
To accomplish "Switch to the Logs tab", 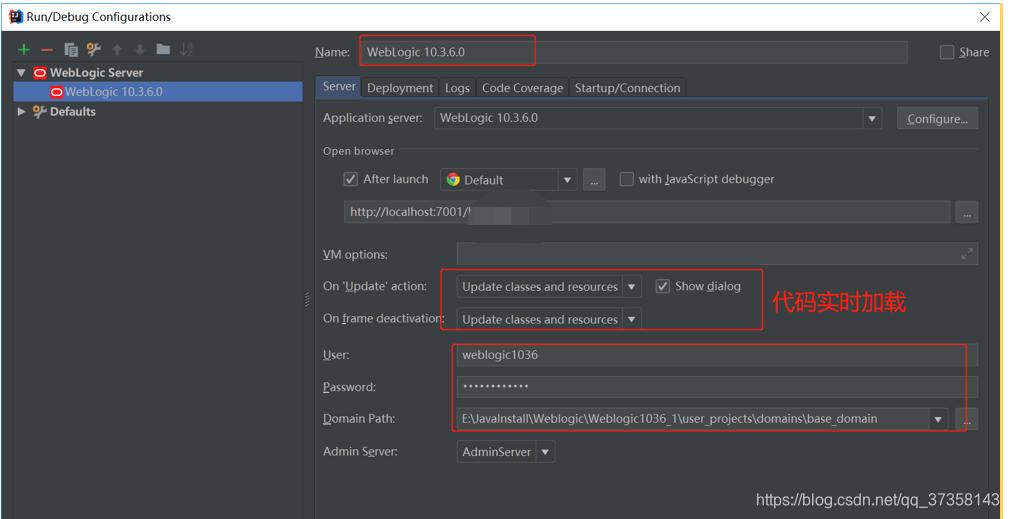I will (x=457, y=88).
